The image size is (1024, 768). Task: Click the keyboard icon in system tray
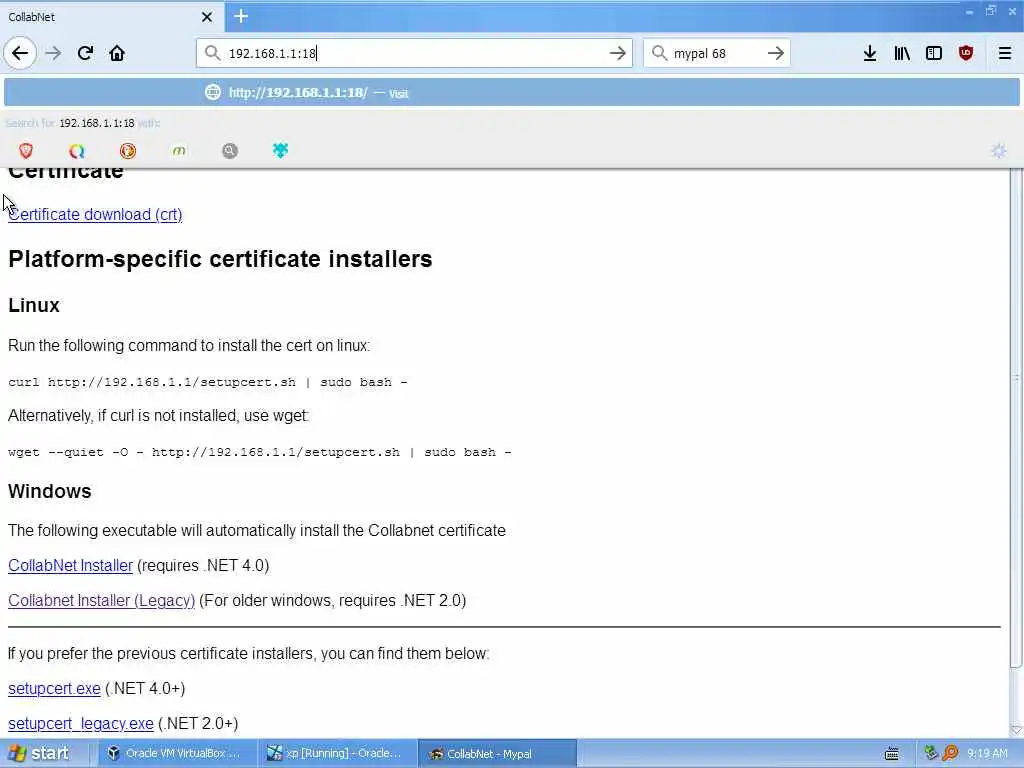891,754
